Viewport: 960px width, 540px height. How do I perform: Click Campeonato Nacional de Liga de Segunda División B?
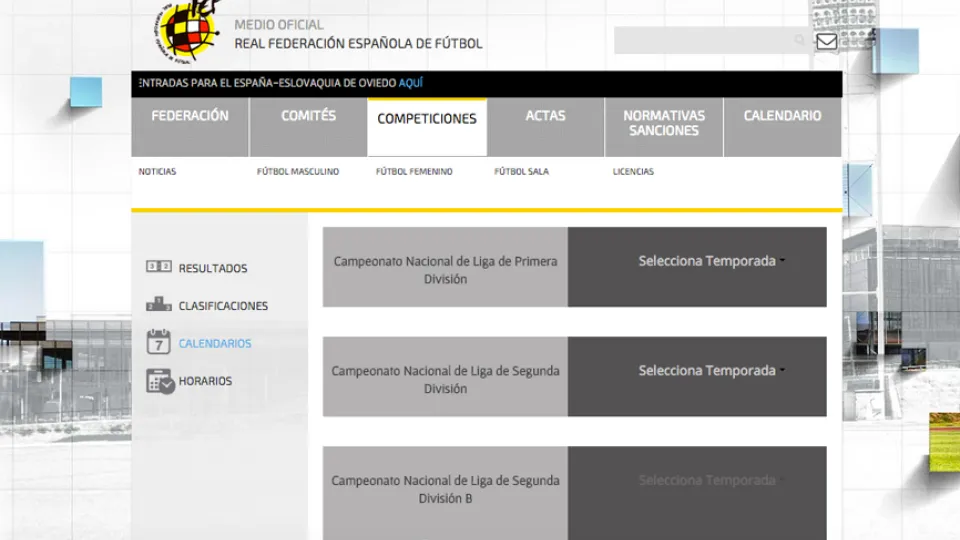445,489
